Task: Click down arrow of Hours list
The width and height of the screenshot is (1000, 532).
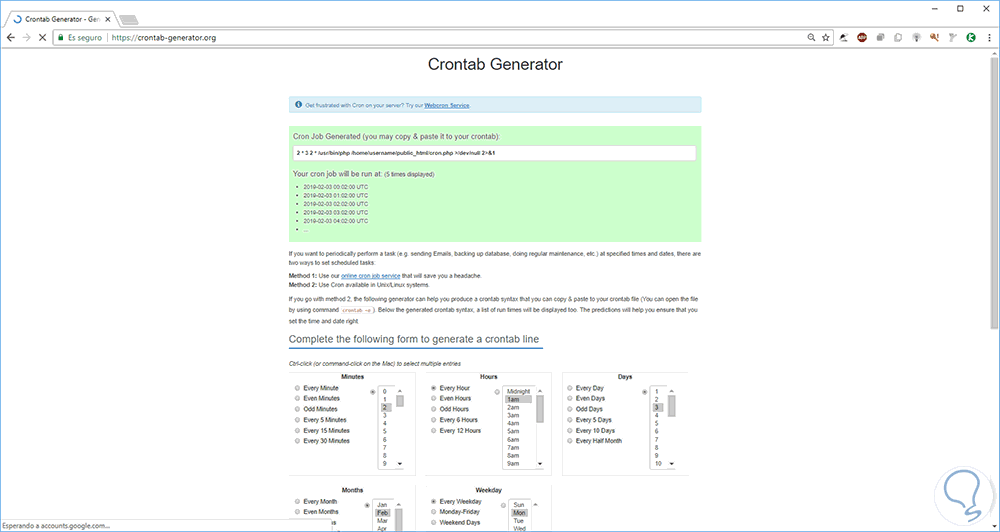Action: (540, 464)
